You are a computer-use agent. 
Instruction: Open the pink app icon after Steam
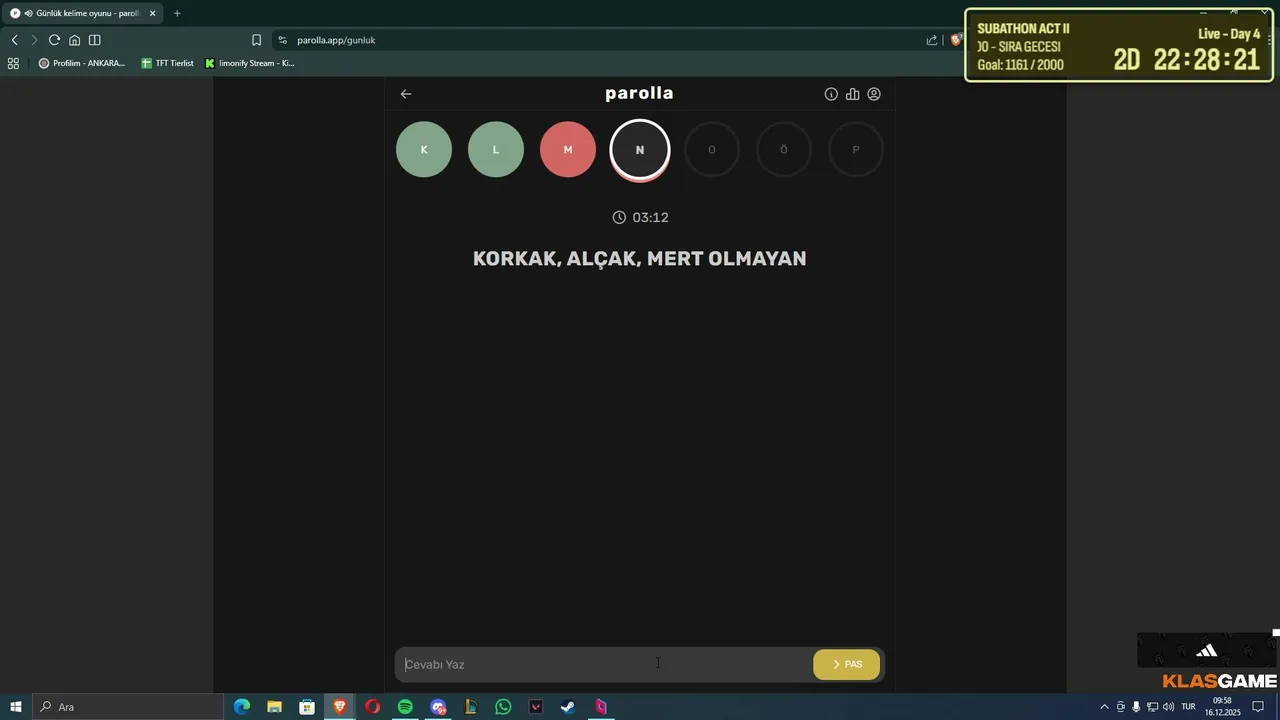click(x=601, y=707)
